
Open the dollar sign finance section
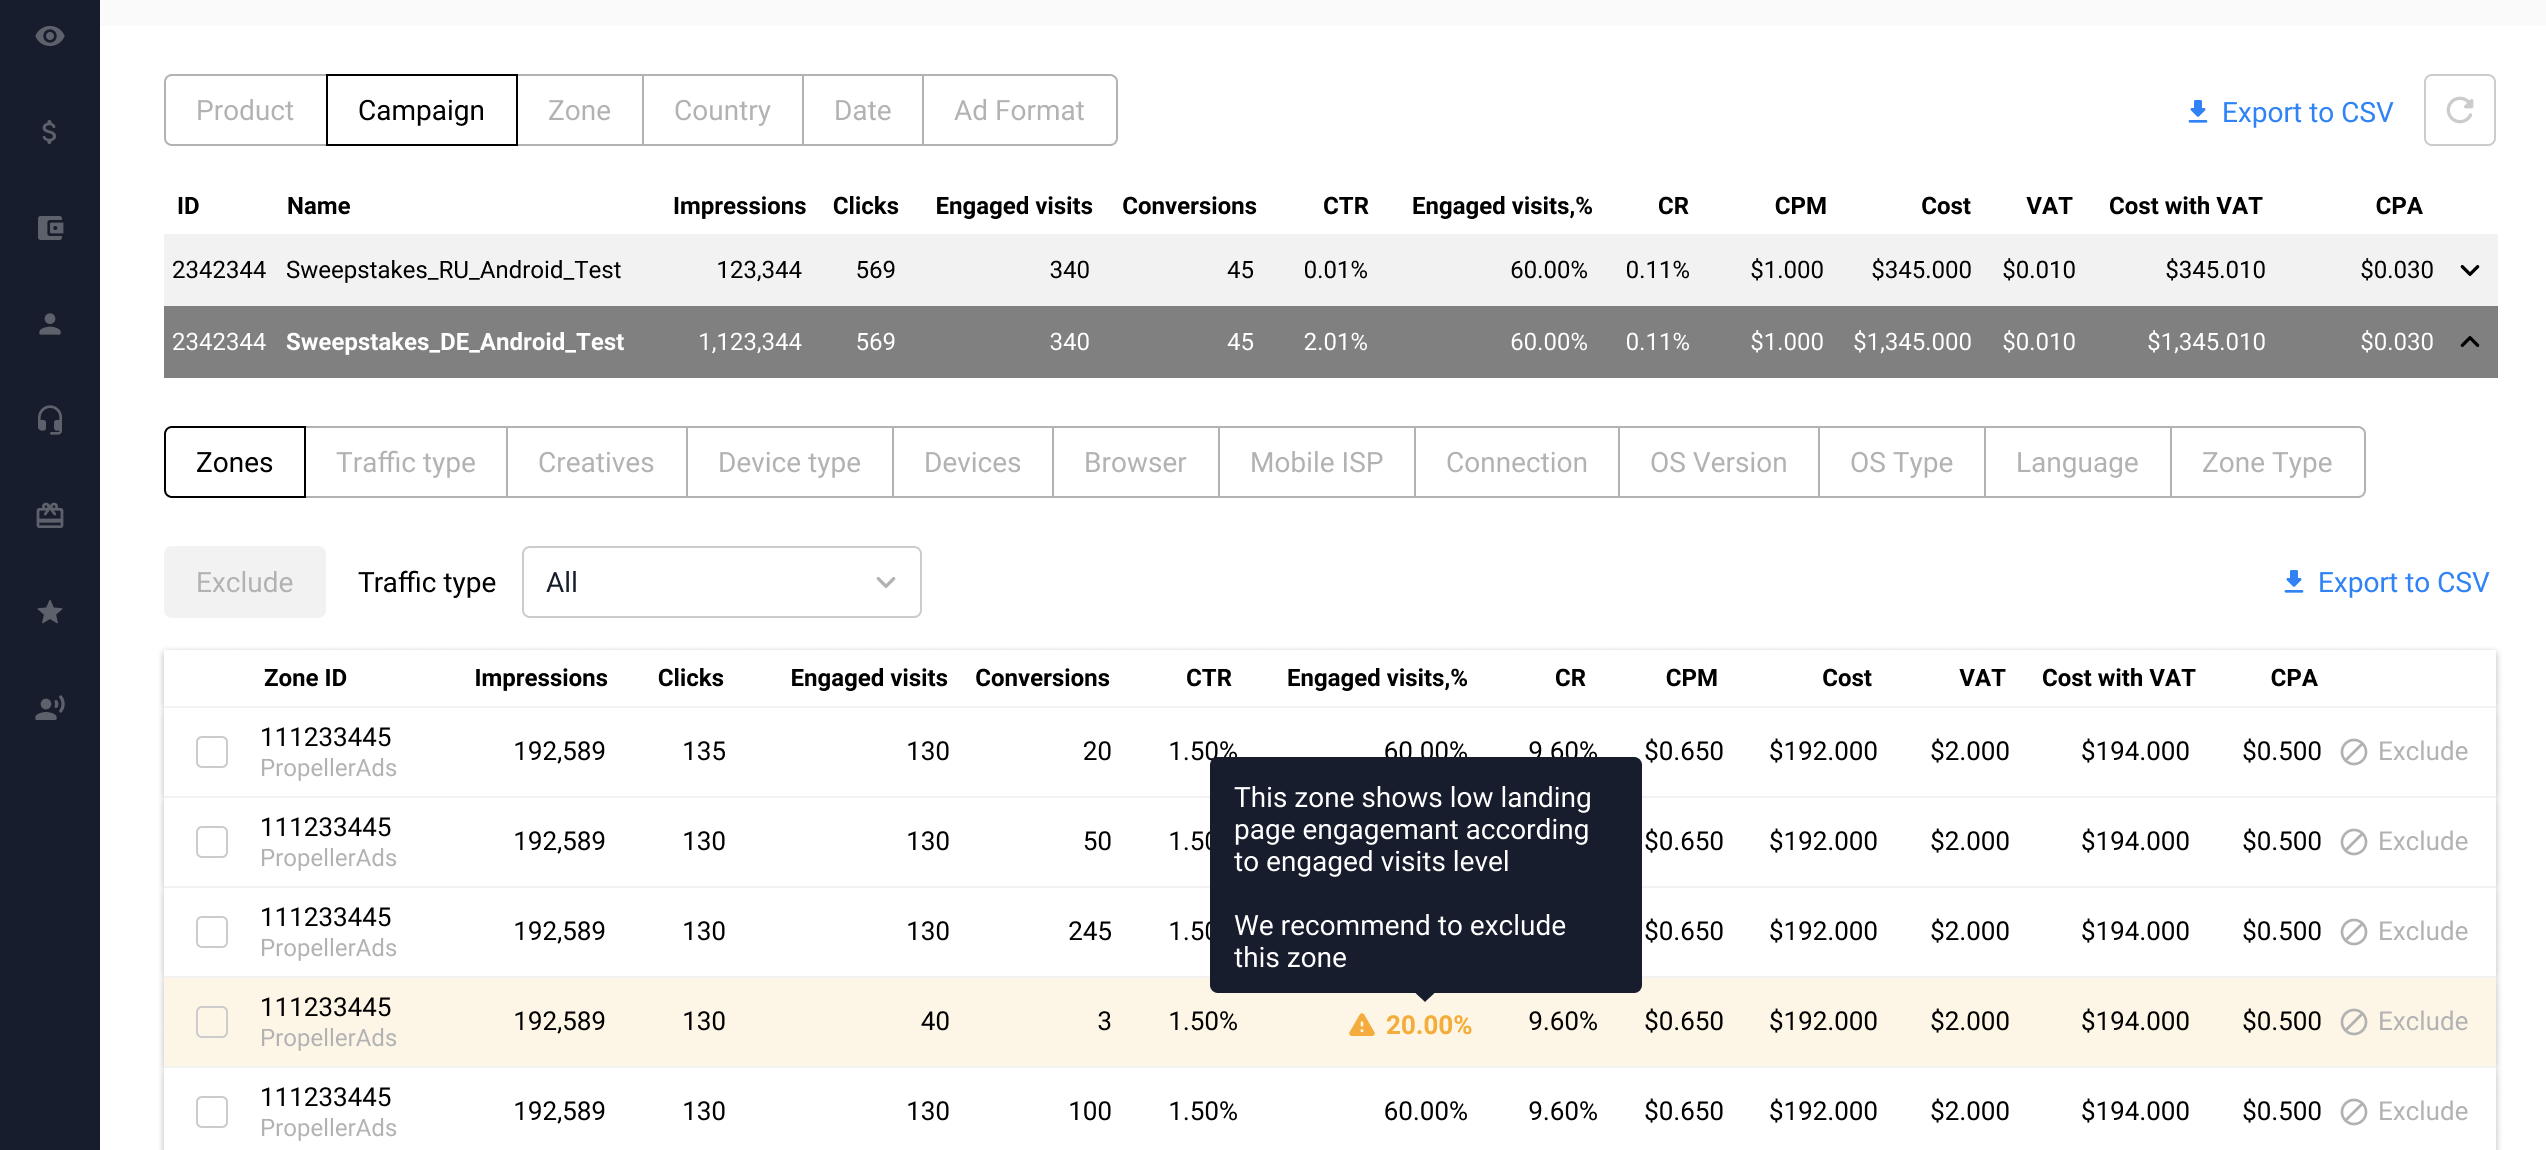(x=50, y=132)
